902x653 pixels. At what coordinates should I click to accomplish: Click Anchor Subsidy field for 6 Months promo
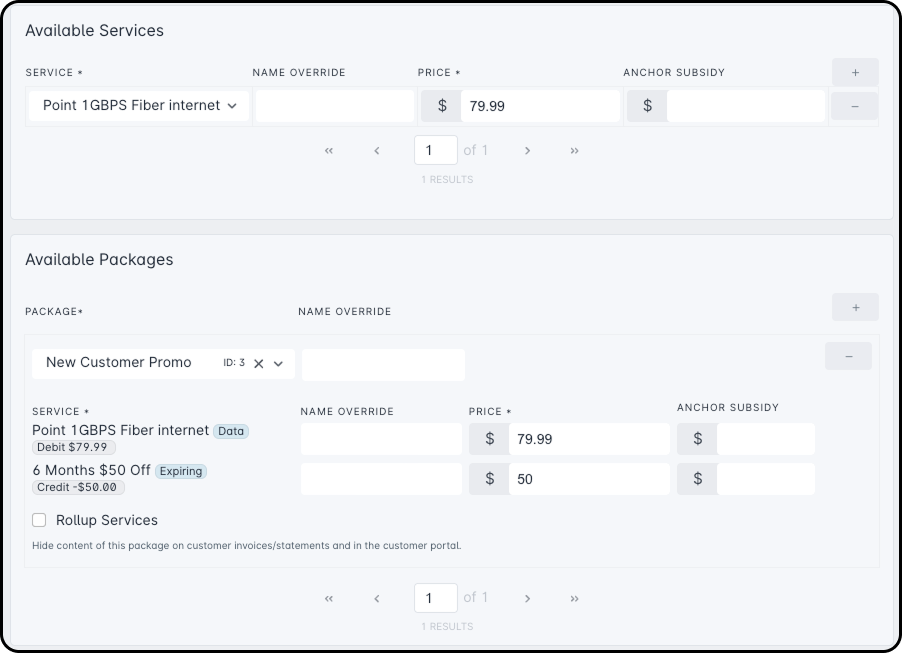point(765,479)
